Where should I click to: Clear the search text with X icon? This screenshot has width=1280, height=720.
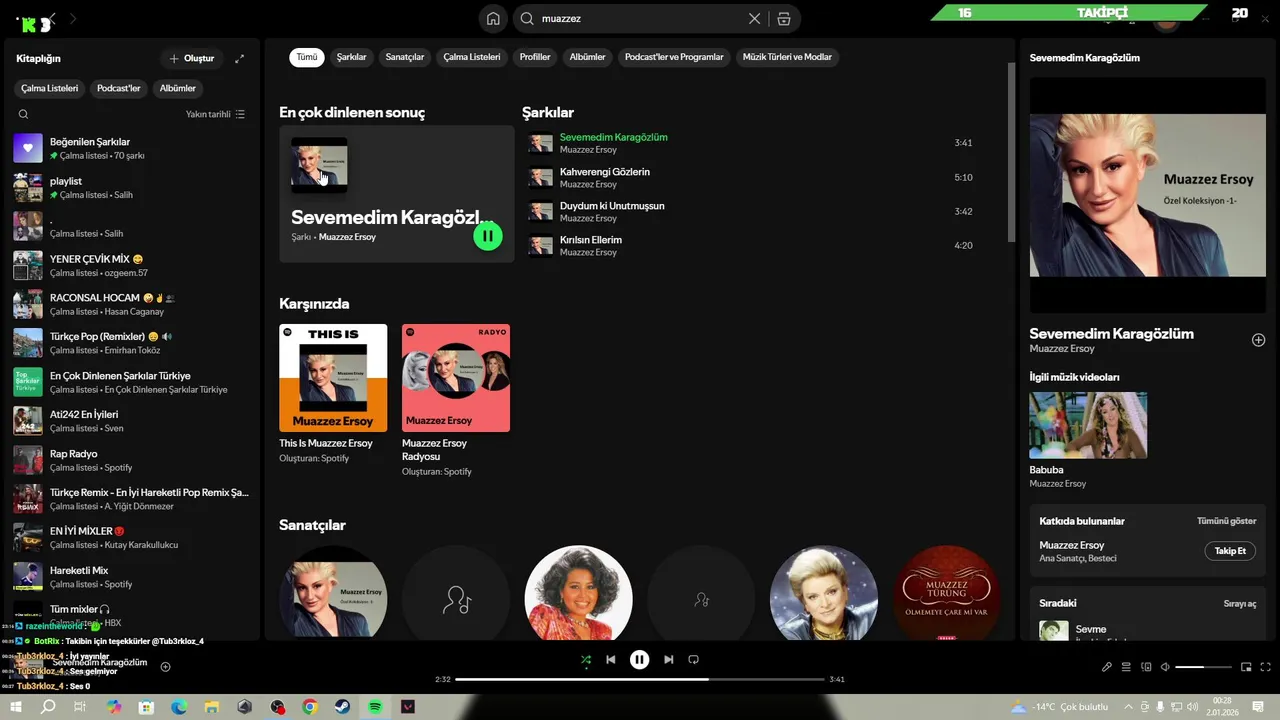point(755,18)
